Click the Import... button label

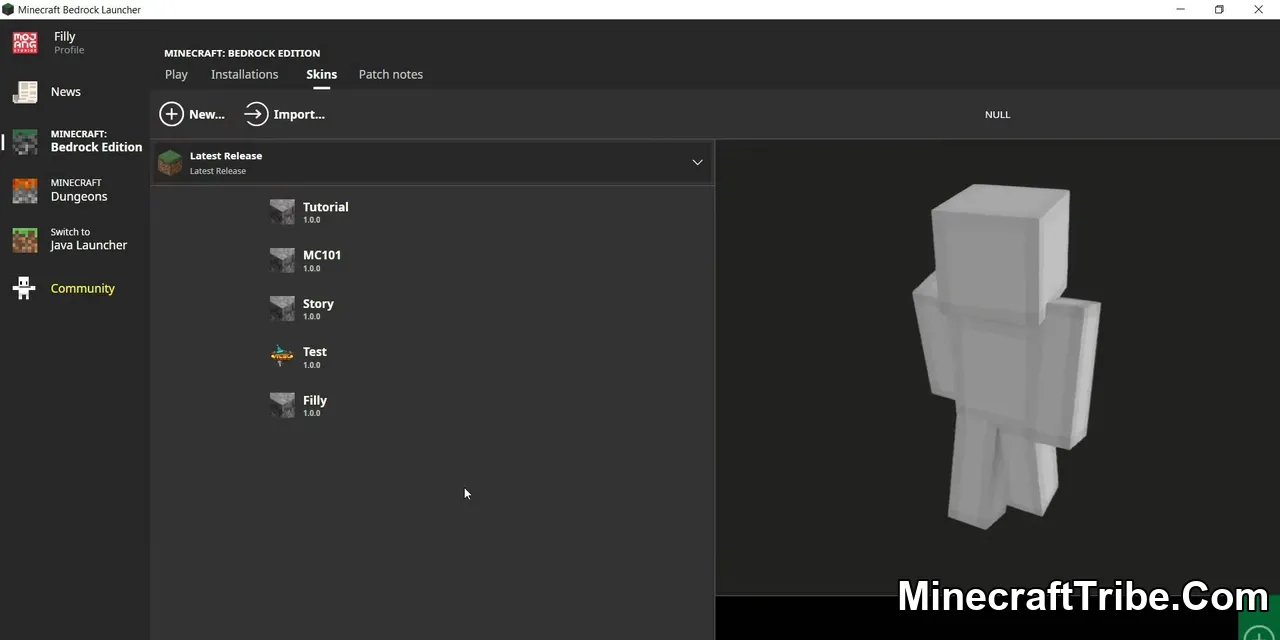coord(299,114)
